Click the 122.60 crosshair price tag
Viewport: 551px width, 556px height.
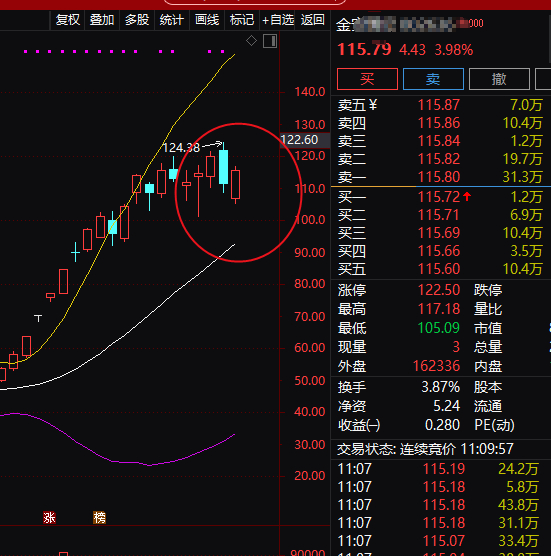pyautogui.click(x=305, y=140)
